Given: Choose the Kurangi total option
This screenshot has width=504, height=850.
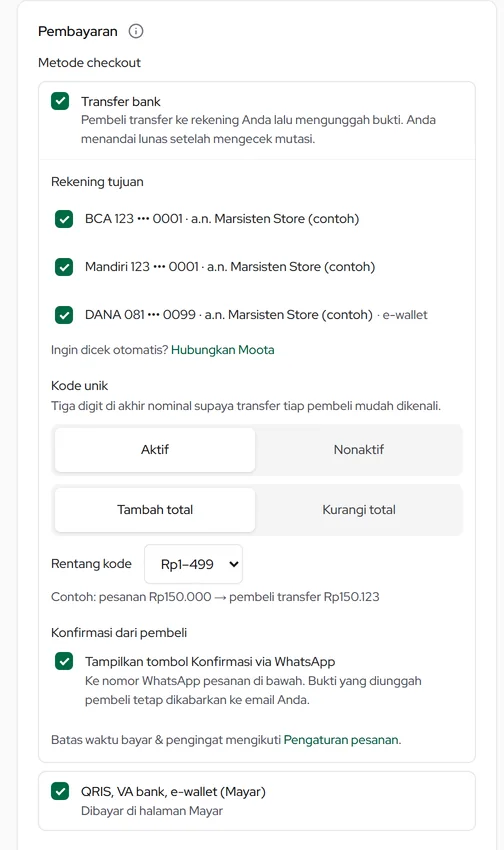Looking at the screenshot, I should click(x=359, y=510).
